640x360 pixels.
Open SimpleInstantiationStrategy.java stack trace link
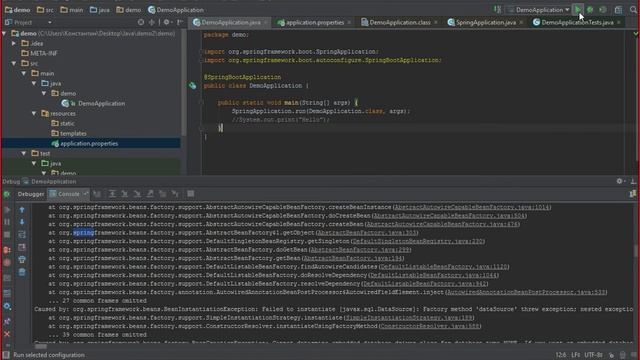(x=409, y=318)
